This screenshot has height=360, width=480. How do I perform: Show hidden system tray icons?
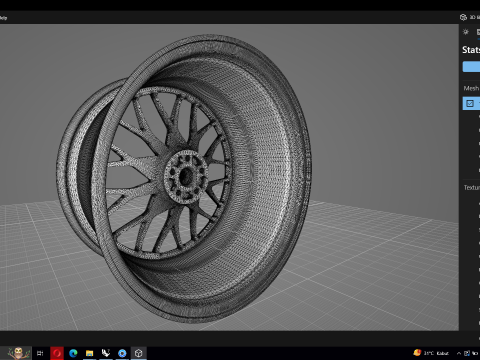click(x=459, y=353)
